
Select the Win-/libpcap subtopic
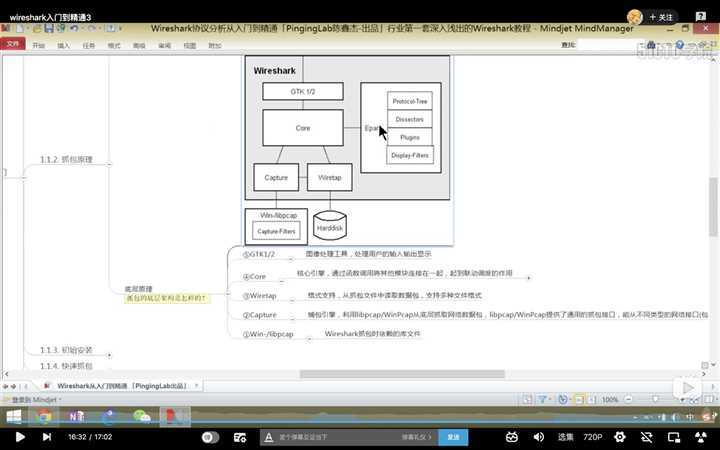point(268,334)
